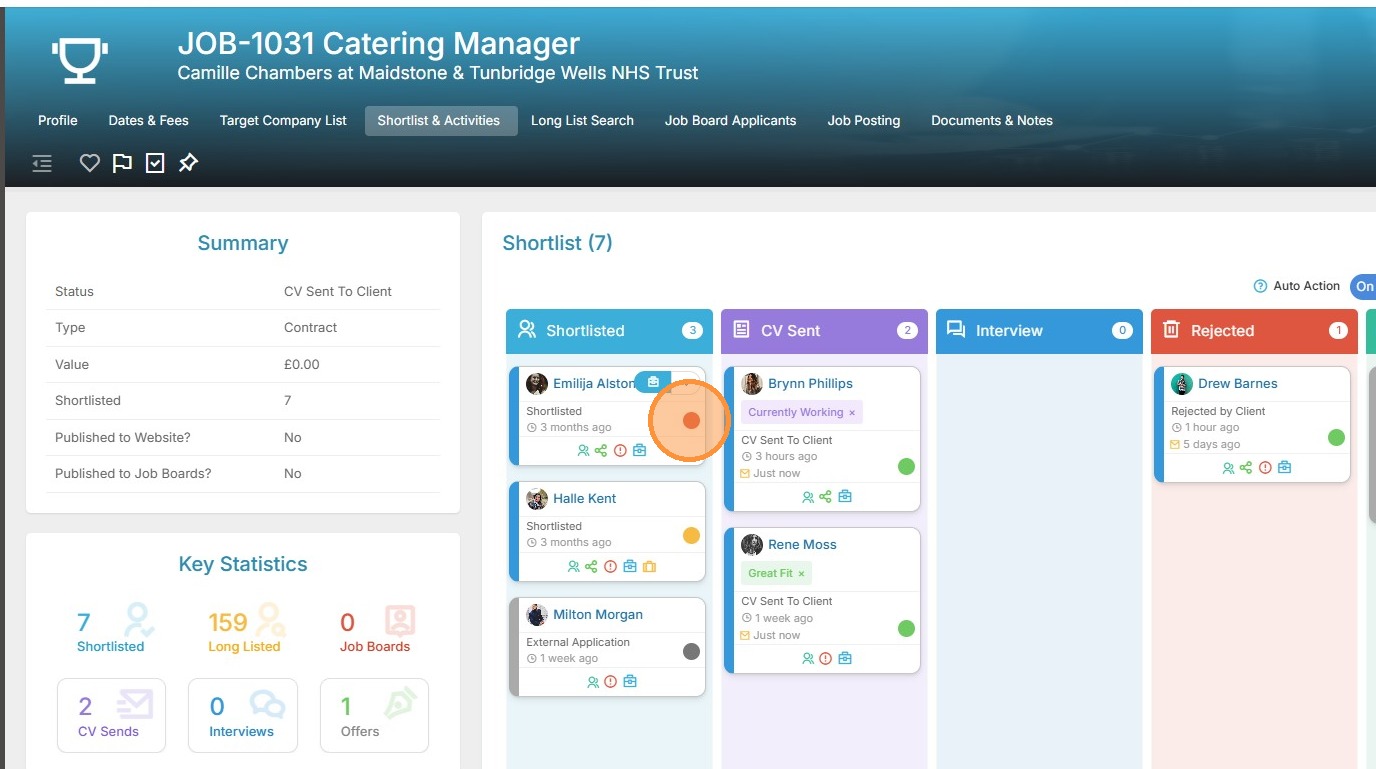Click briefcase icon on Brynn Phillips's card
1376x769 pixels.
[845, 497]
